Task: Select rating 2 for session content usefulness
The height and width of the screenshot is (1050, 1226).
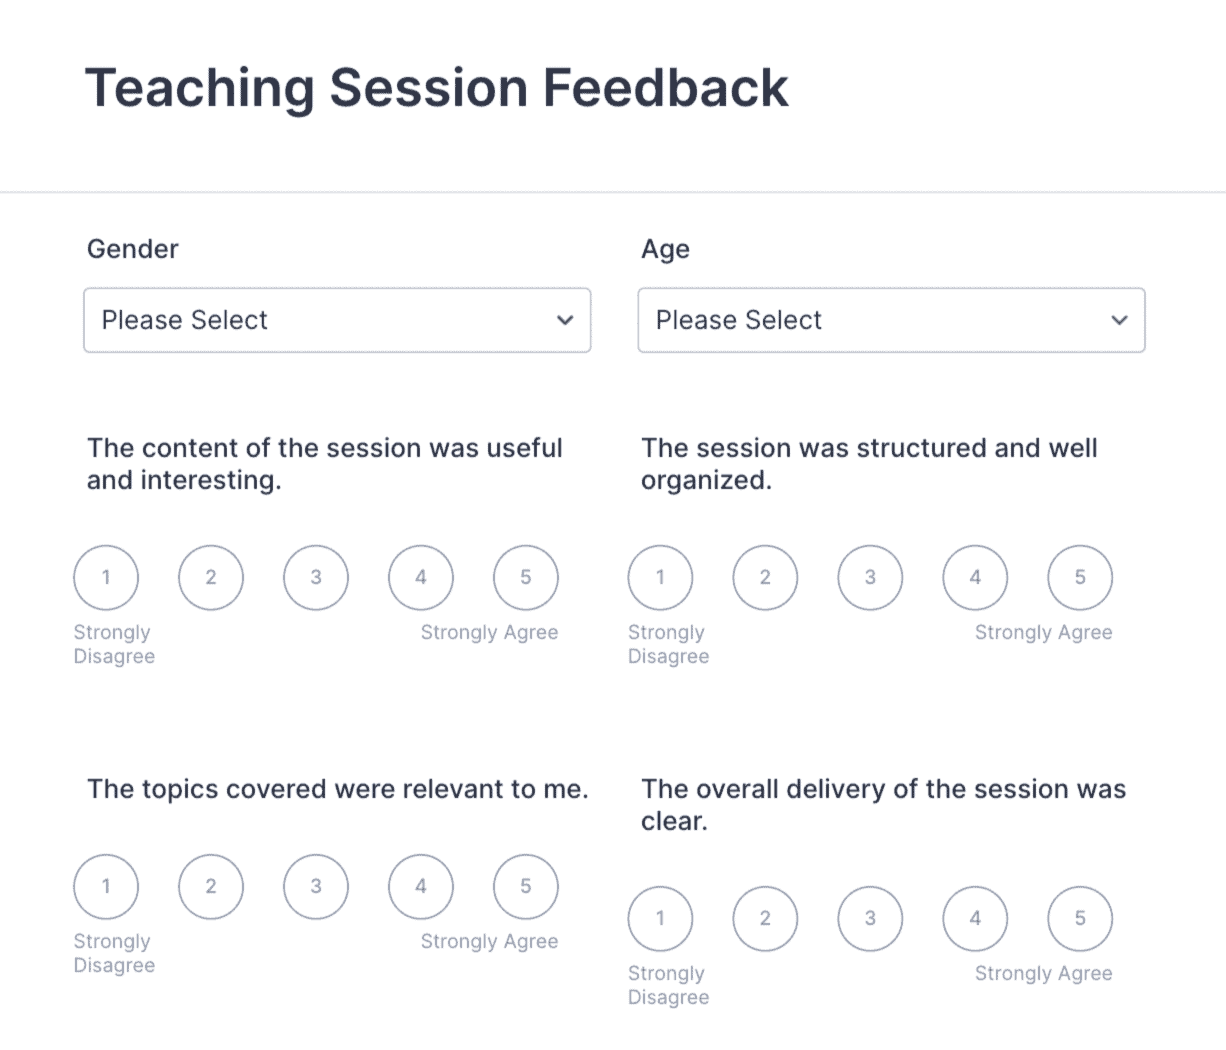Action: (210, 577)
